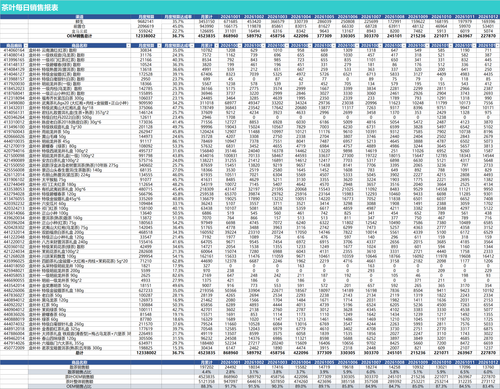
Task: Click monthly target cell 375066
Action: click(146, 108)
